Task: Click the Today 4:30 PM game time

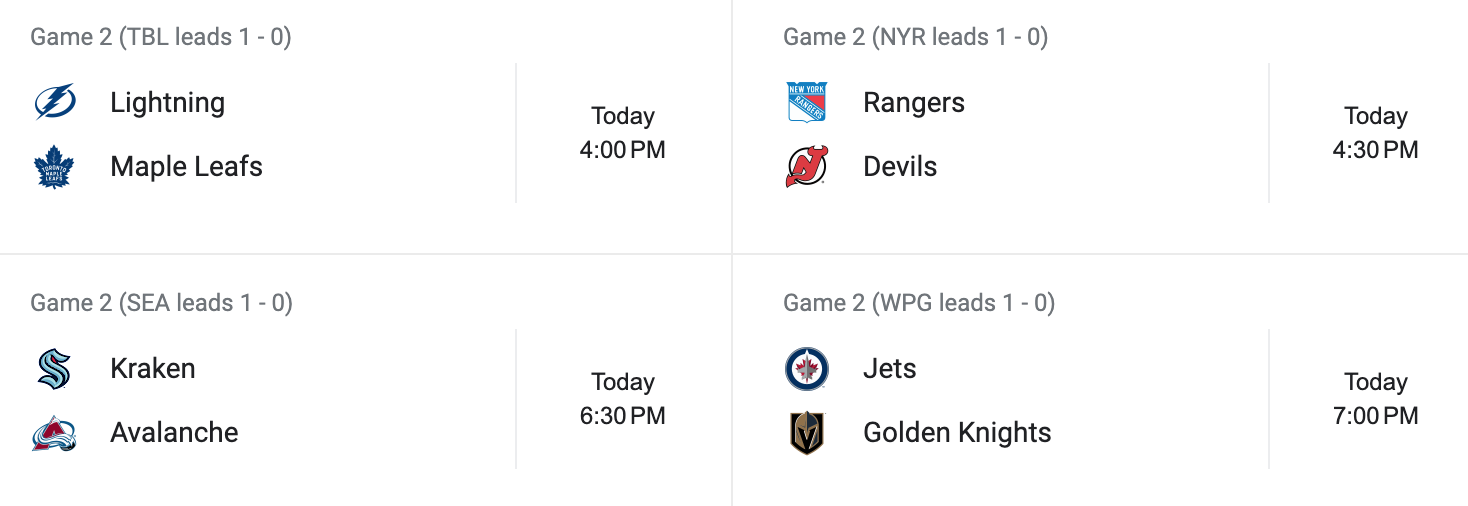Action: (1375, 133)
